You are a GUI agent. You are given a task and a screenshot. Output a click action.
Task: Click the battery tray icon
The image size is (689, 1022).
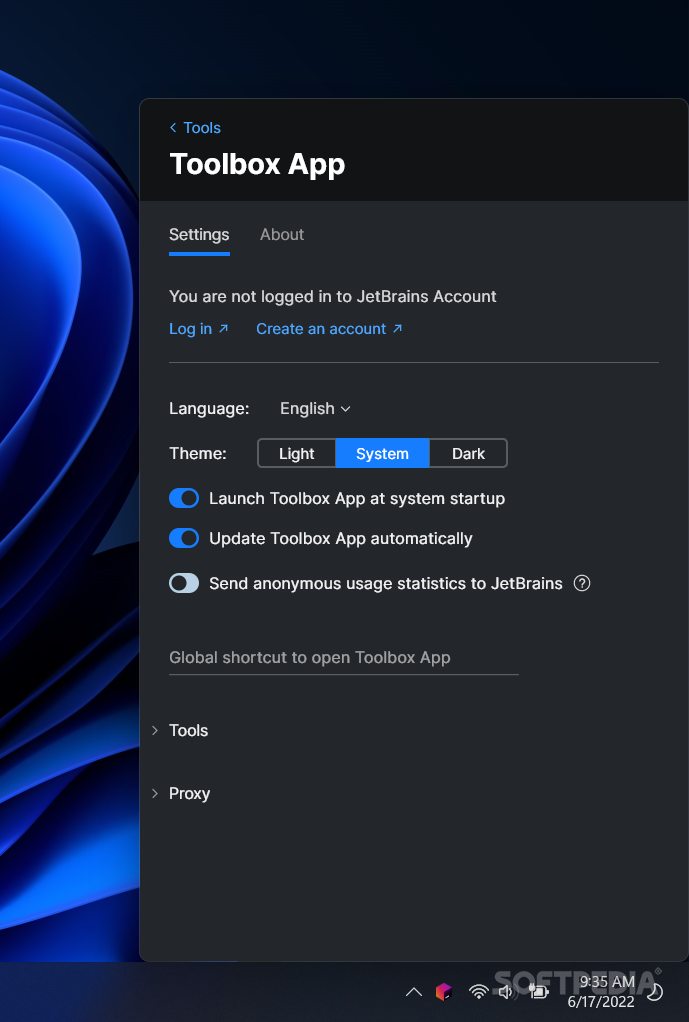tap(538, 992)
